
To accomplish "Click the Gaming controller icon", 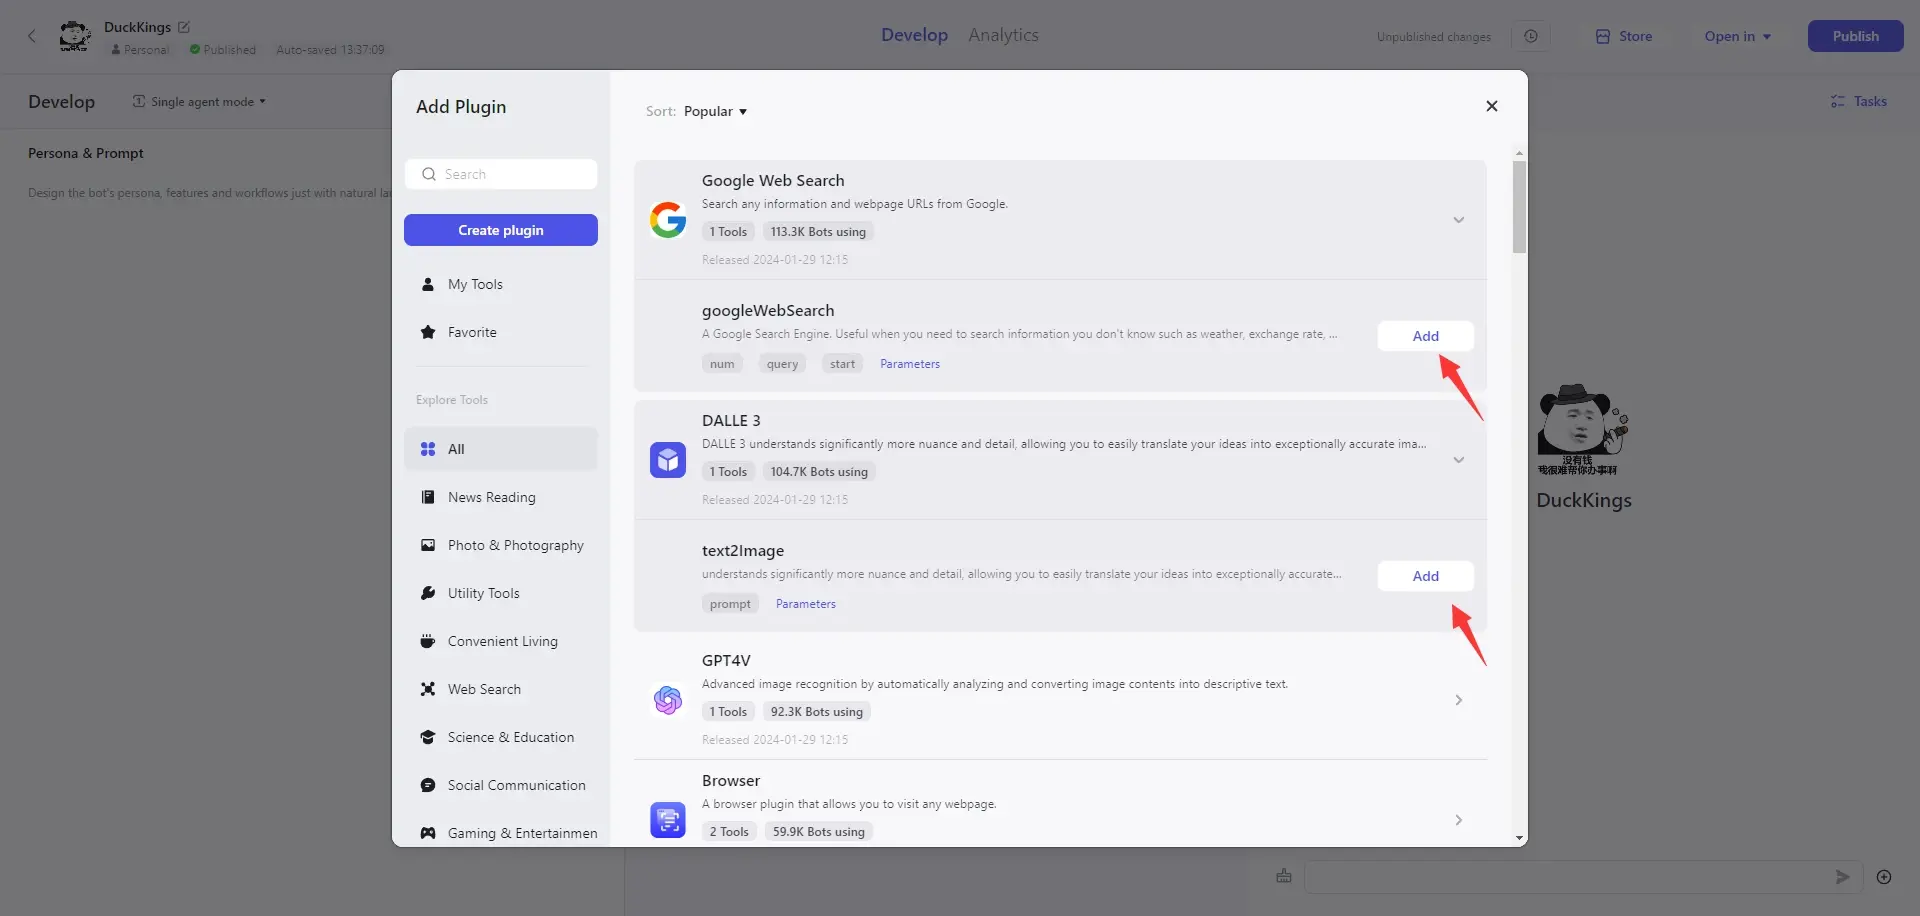I will point(428,833).
